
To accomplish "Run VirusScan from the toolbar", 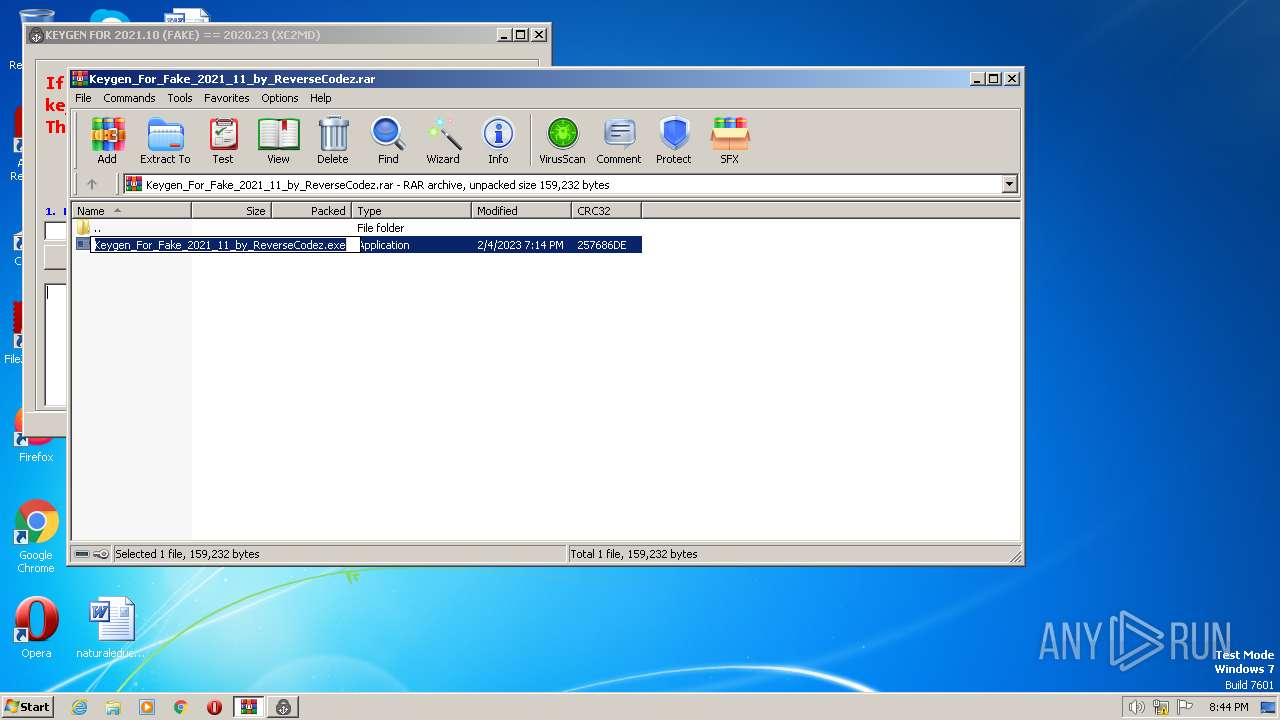I will (562, 140).
